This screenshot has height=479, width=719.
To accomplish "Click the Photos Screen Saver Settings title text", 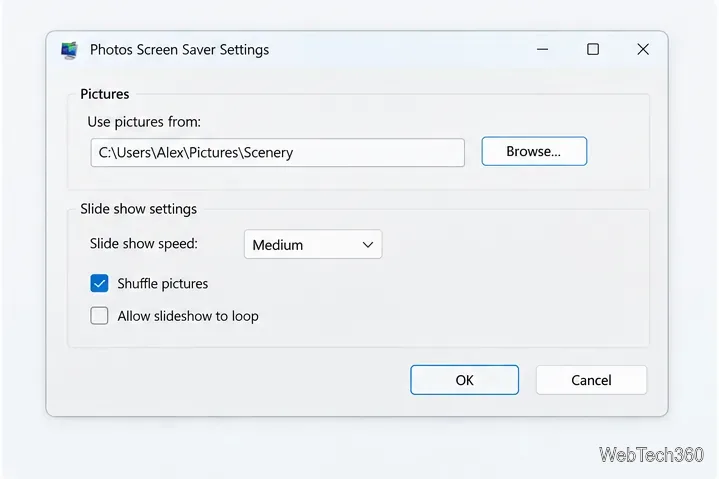I will coord(179,50).
